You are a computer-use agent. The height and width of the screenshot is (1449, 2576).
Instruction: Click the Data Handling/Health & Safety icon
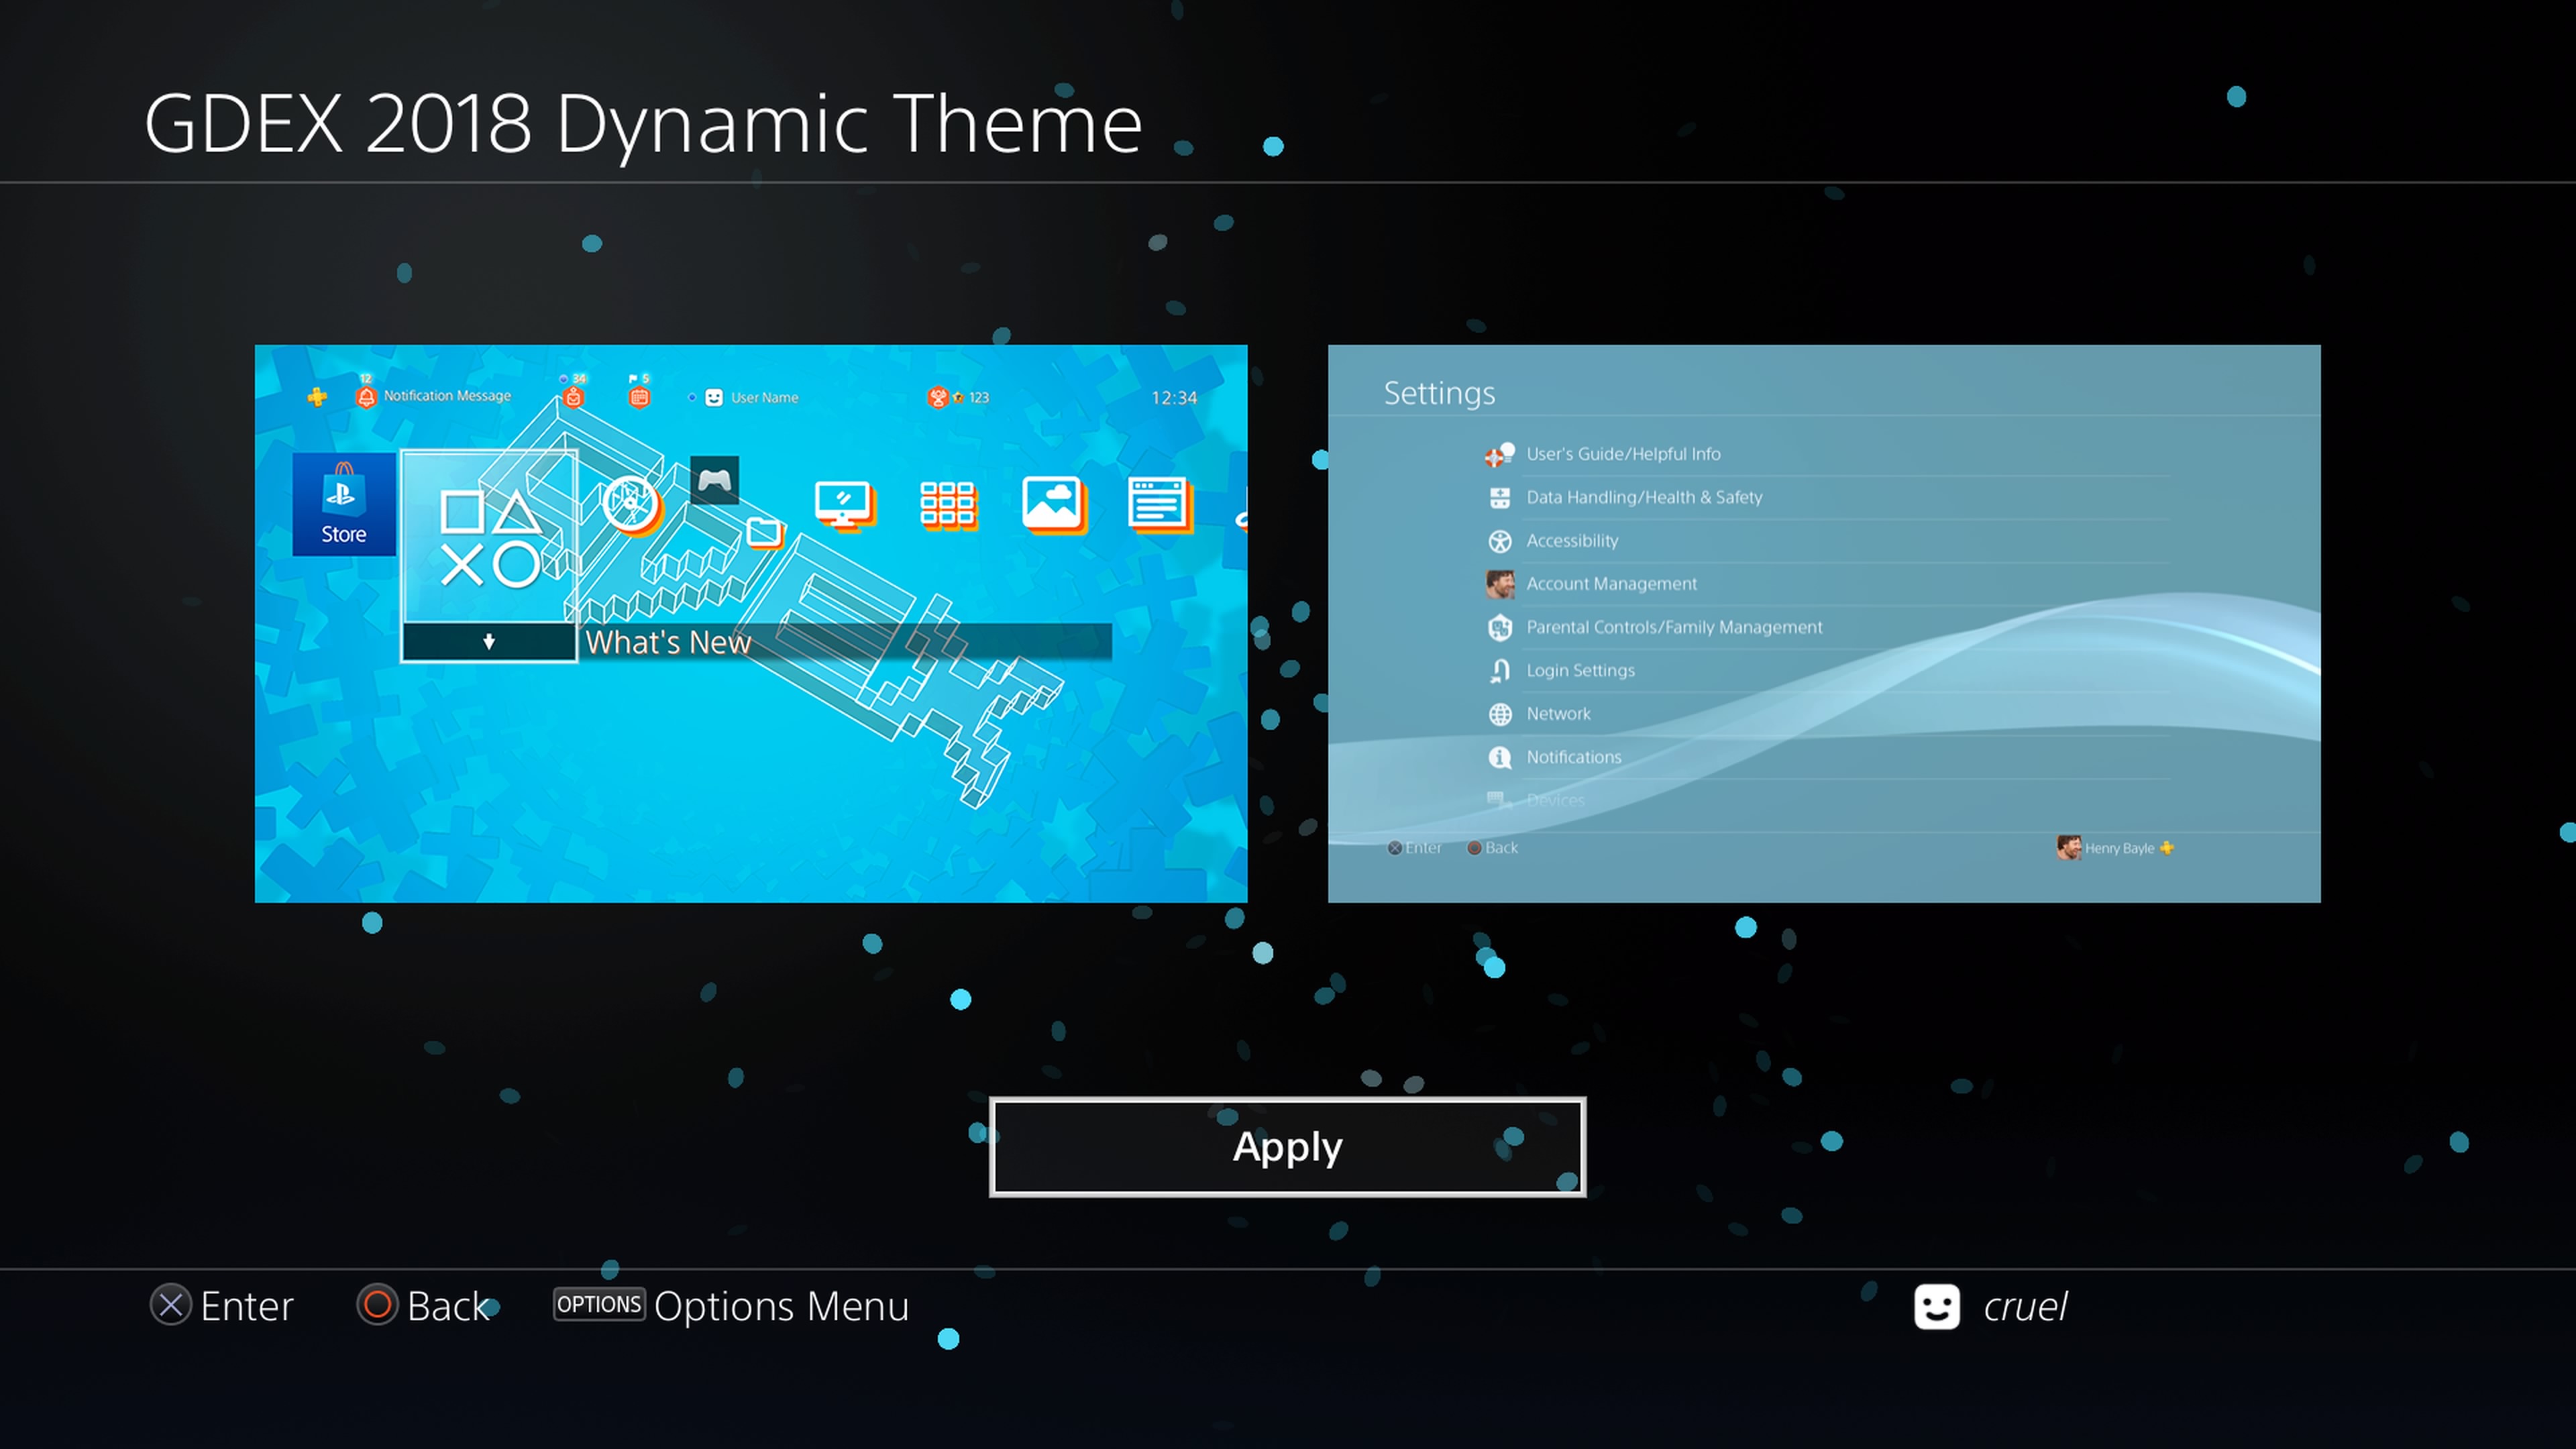[1499, 497]
